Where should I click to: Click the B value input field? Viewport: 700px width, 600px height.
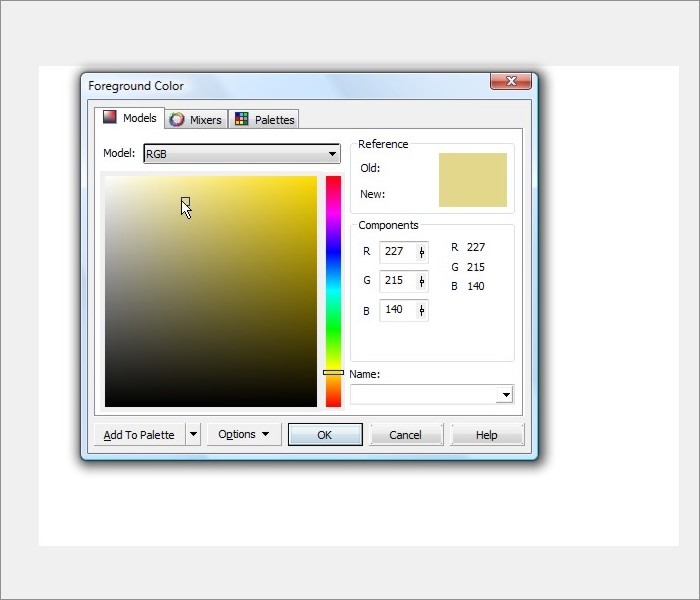click(396, 310)
